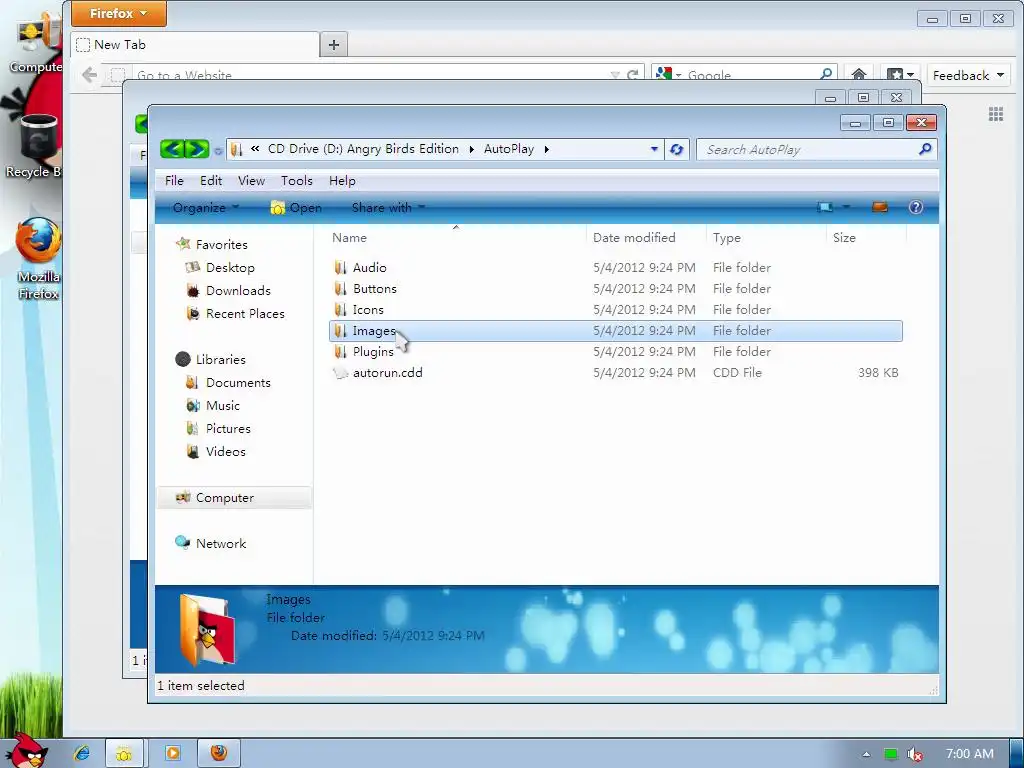
Task: Refresh the AutoPlay folder view
Action: pyautogui.click(x=677, y=150)
